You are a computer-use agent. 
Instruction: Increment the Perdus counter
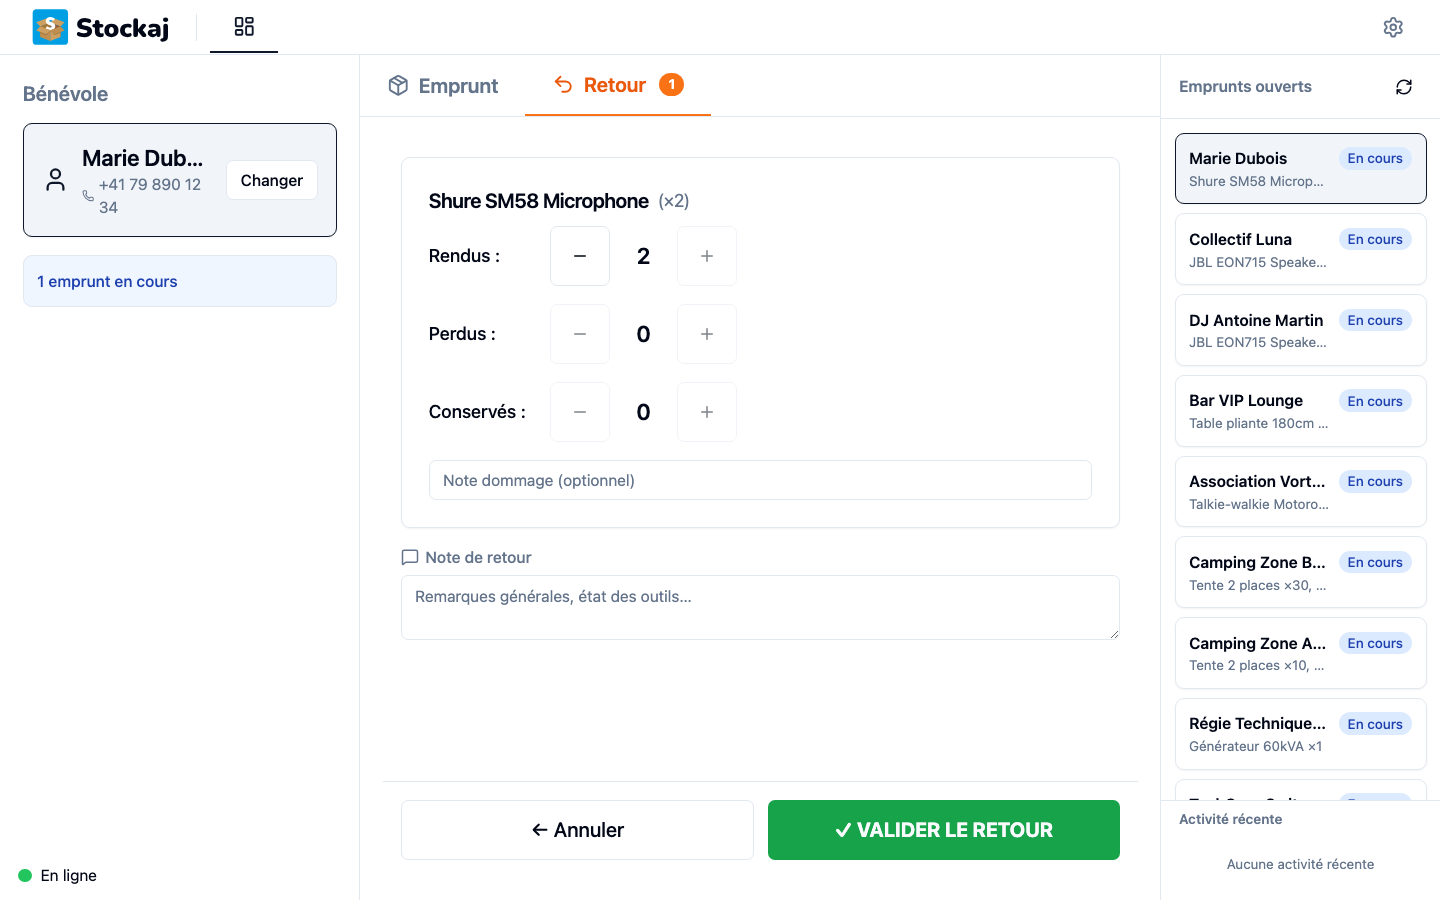pos(707,334)
